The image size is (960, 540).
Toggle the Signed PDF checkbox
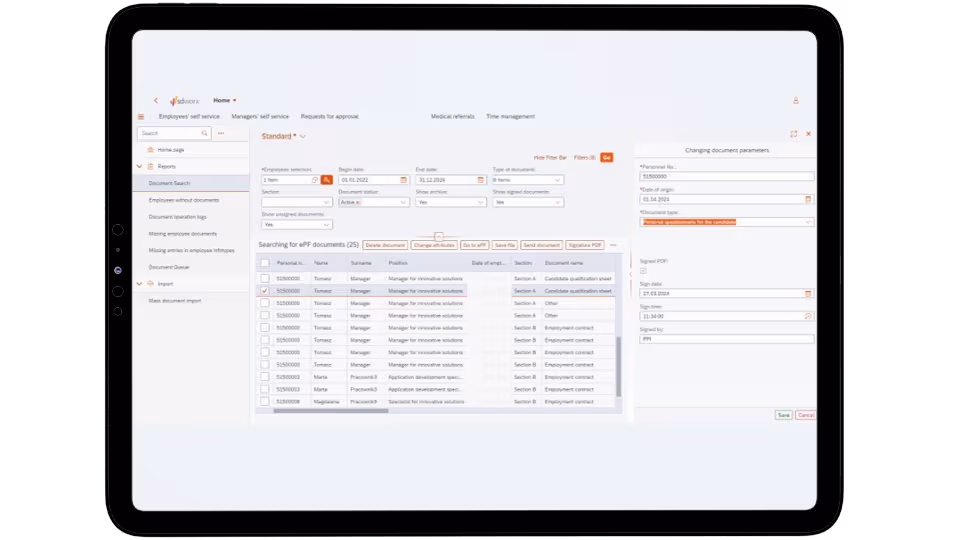click(x=643, y=271)
